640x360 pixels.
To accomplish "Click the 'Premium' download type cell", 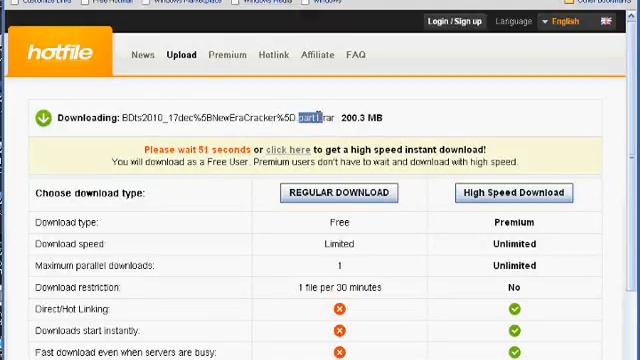I will point(514,222).
